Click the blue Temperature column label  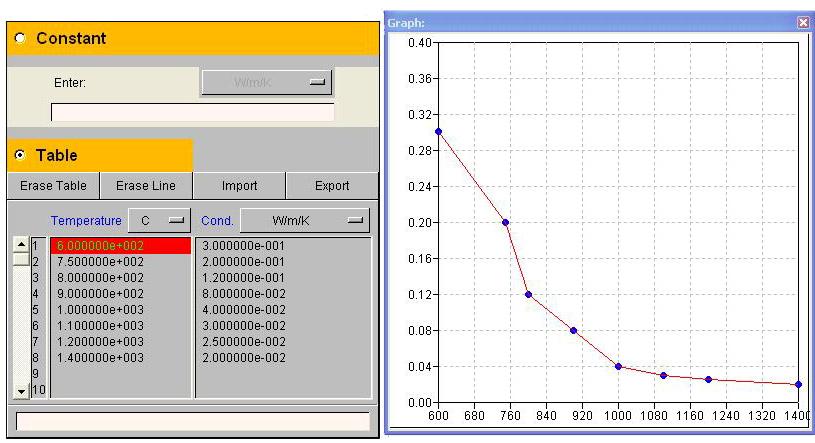86,220
